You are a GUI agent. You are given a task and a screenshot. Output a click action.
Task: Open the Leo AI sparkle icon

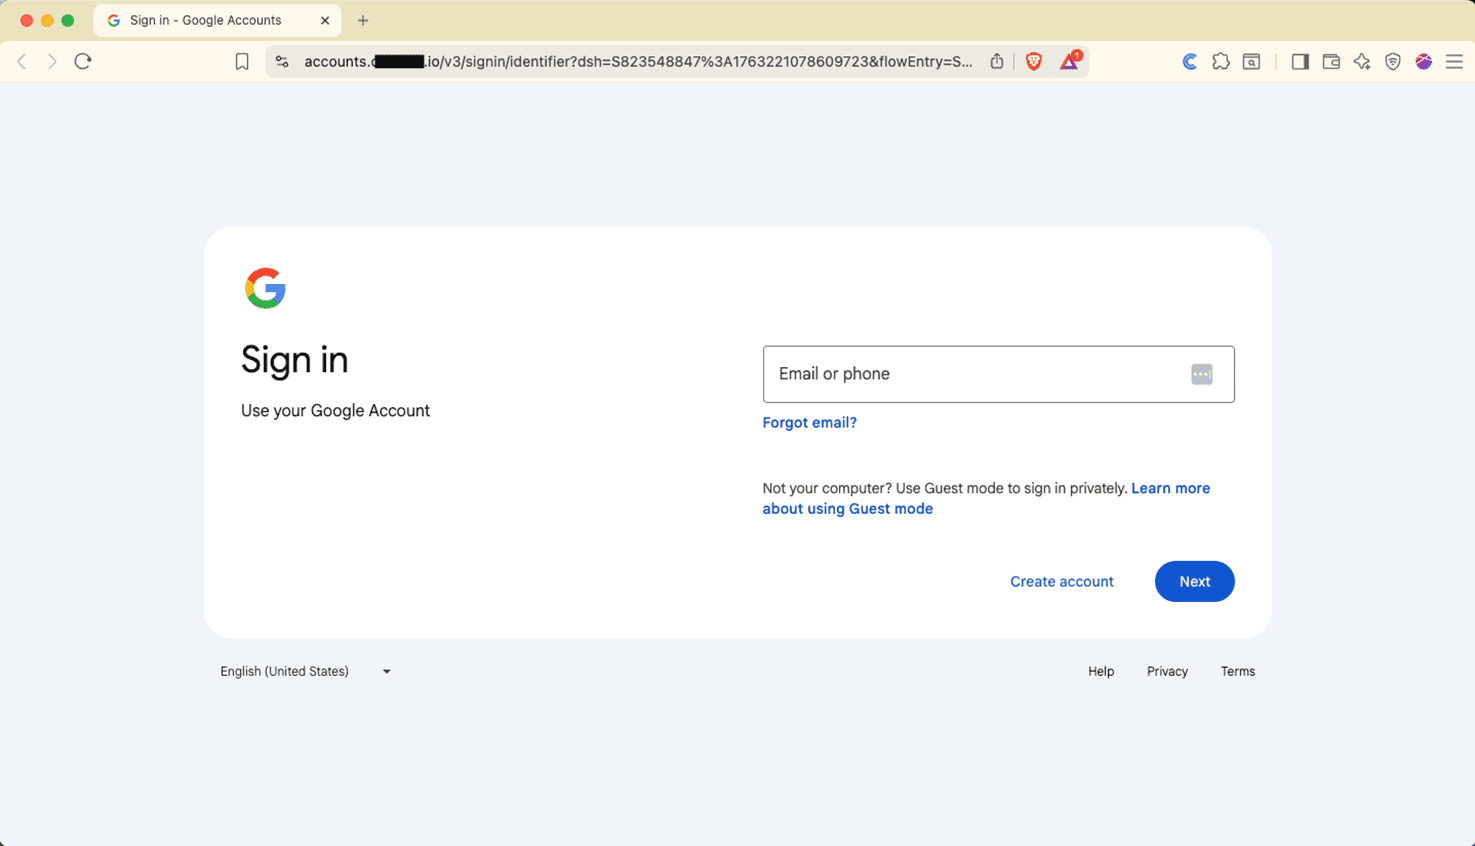coord(1362,62)
